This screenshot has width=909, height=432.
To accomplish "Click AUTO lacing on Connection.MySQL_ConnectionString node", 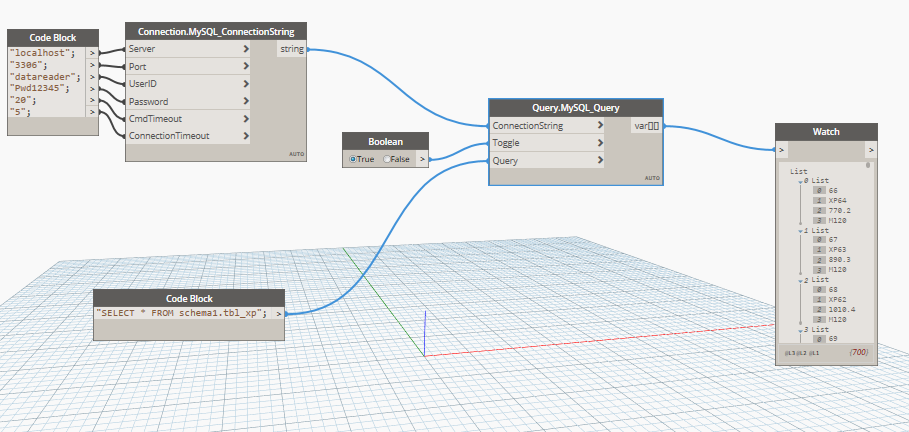I will (296, 154).
